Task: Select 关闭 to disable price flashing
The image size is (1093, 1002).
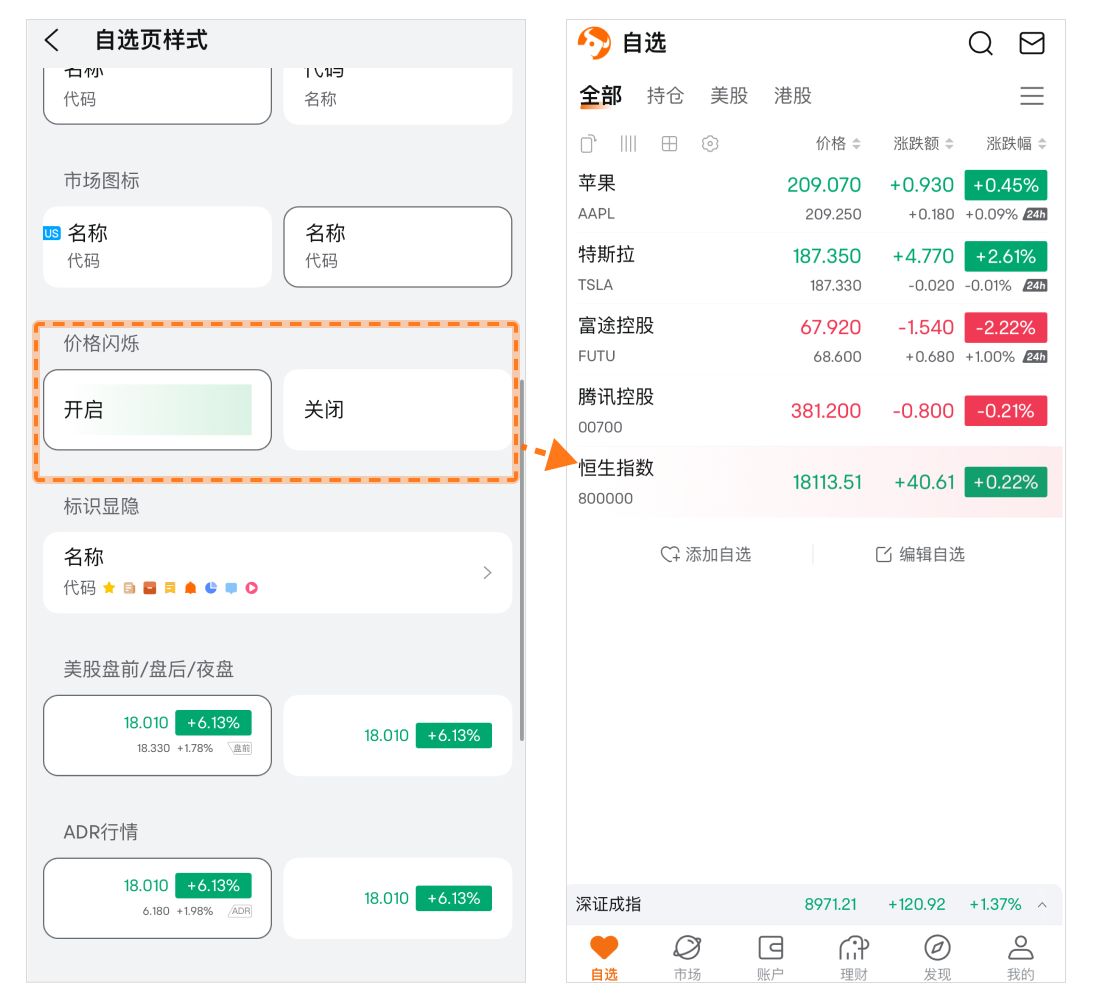Action: (397, 410)
